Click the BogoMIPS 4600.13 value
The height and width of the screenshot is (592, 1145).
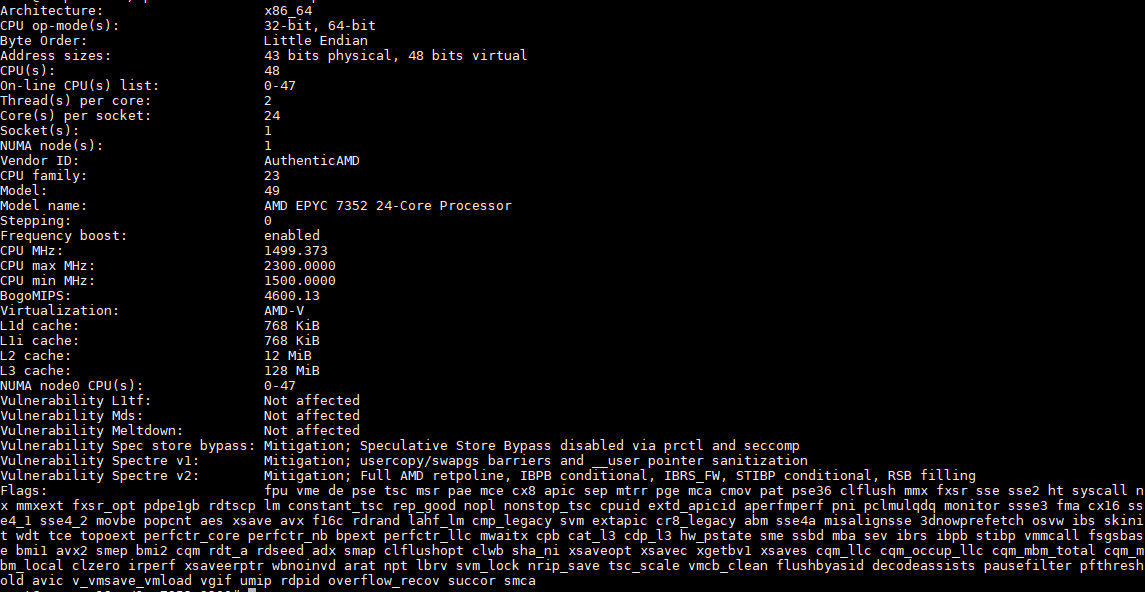(291, 296)
